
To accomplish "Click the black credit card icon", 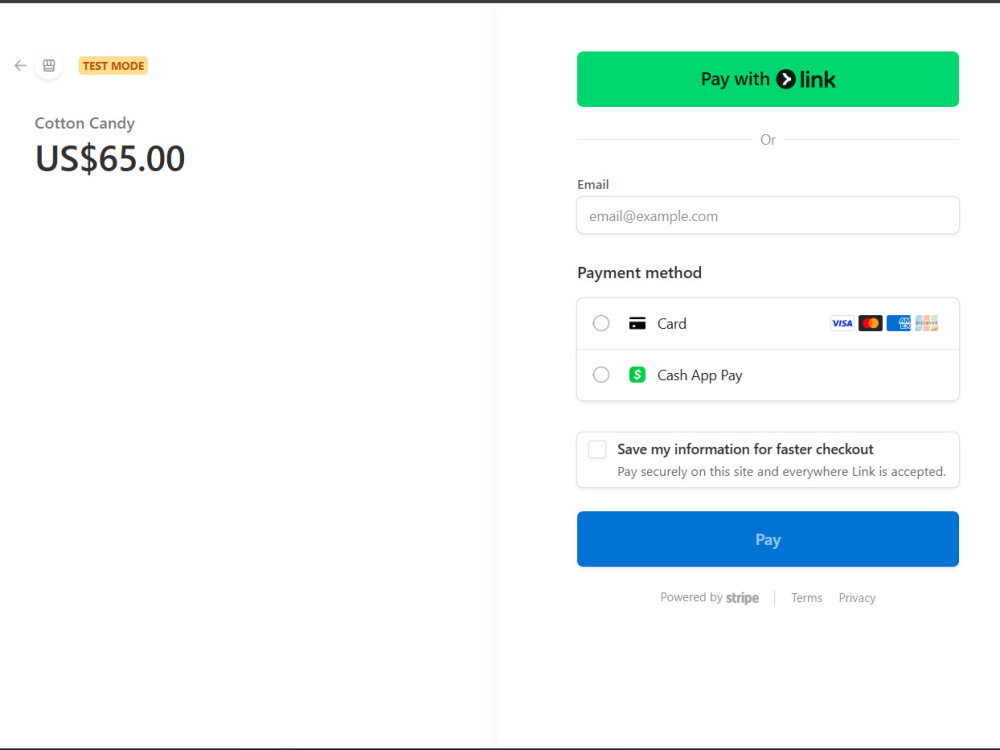I will click(637, 323).
